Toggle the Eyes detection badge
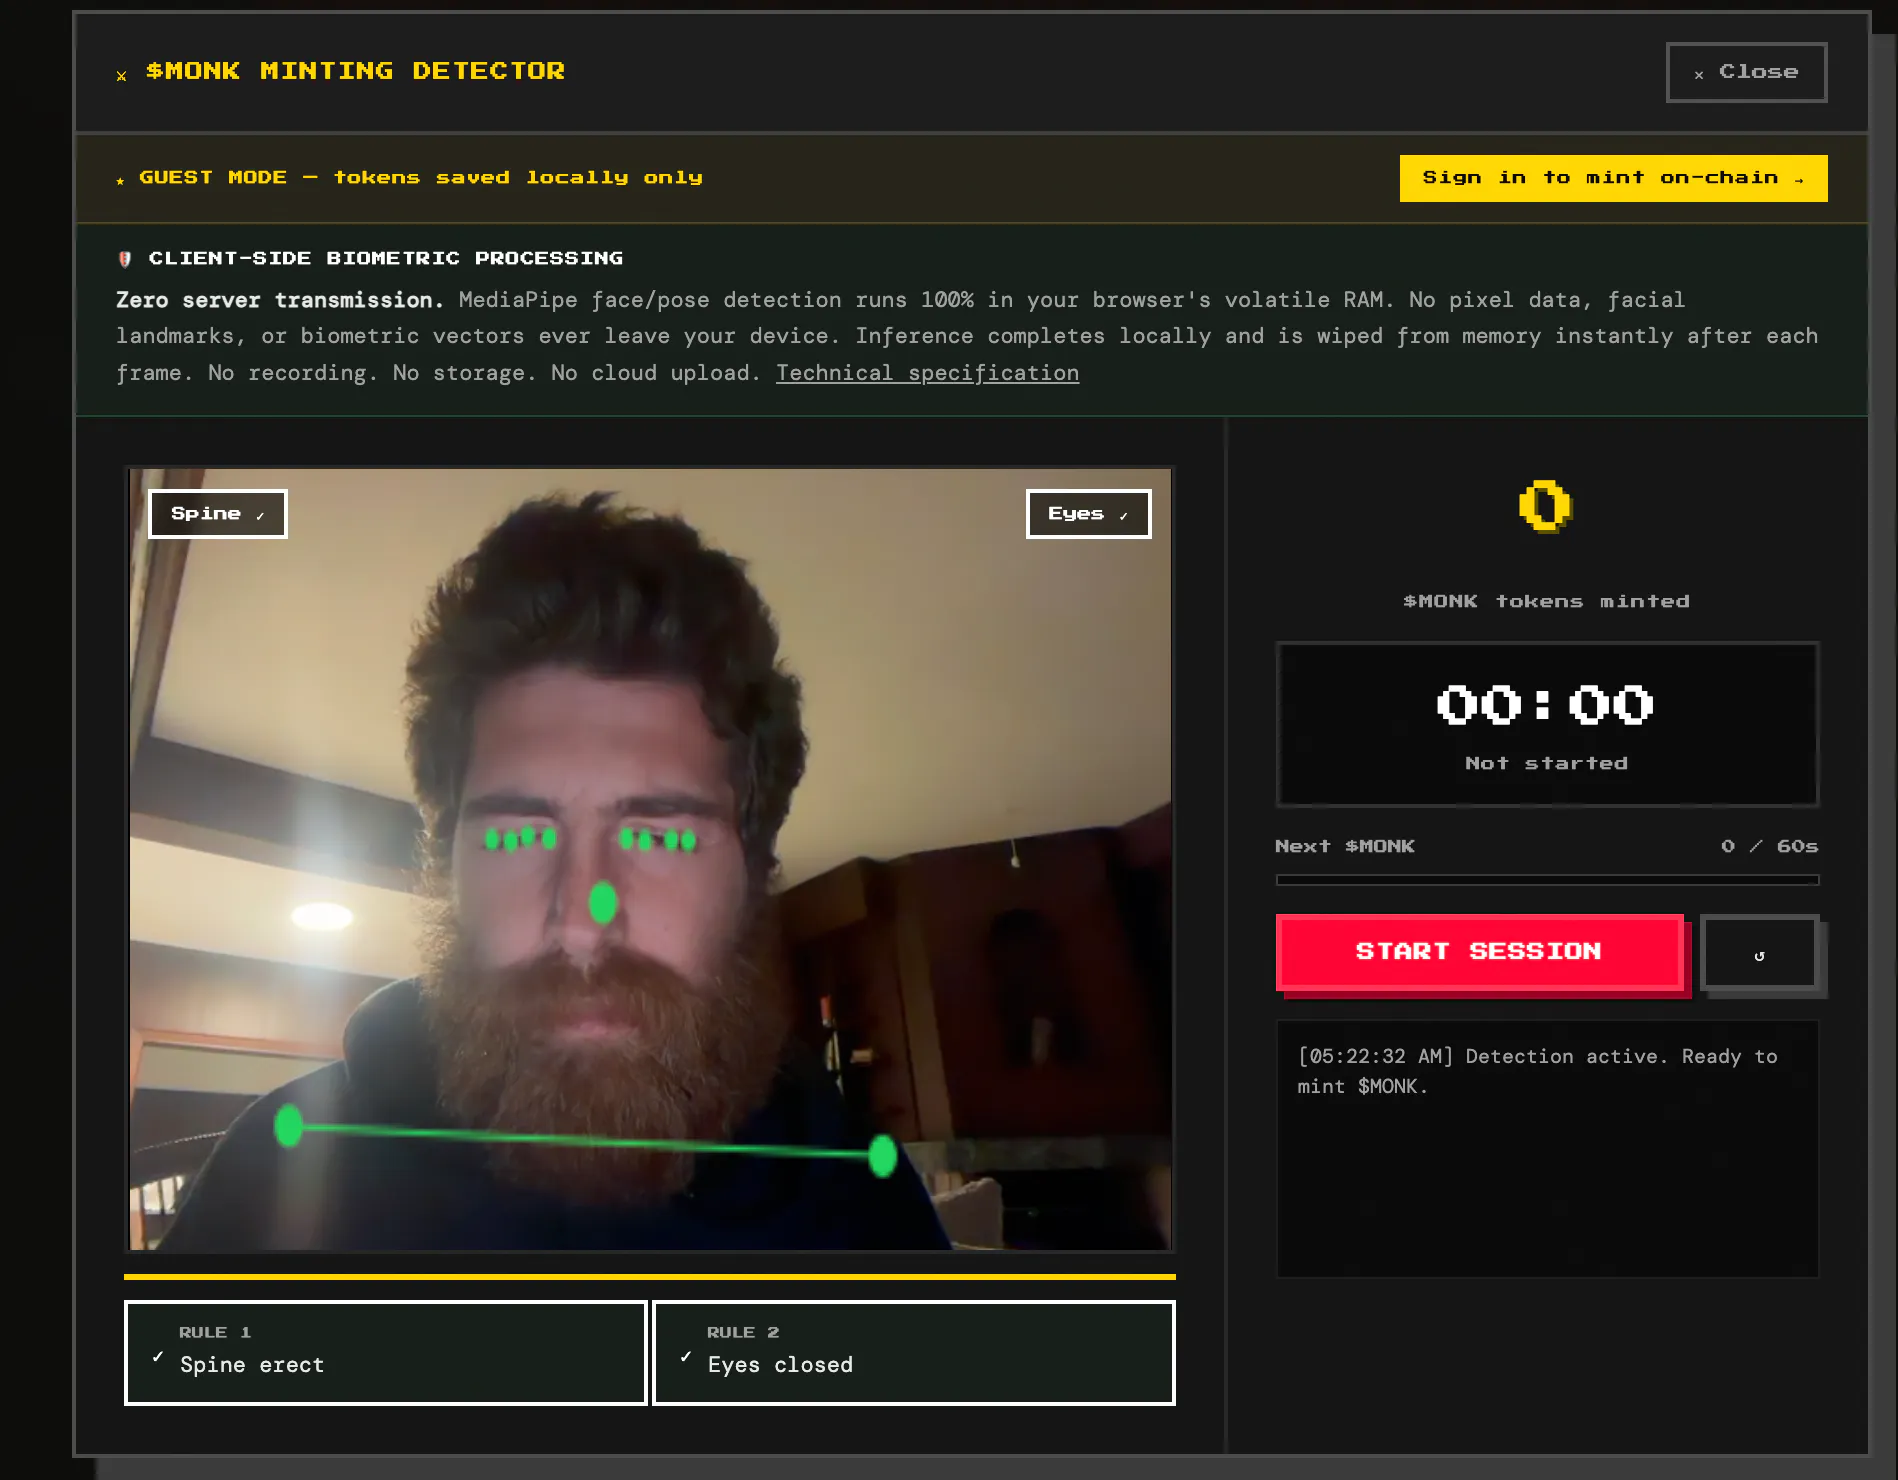 [1088, 514]
